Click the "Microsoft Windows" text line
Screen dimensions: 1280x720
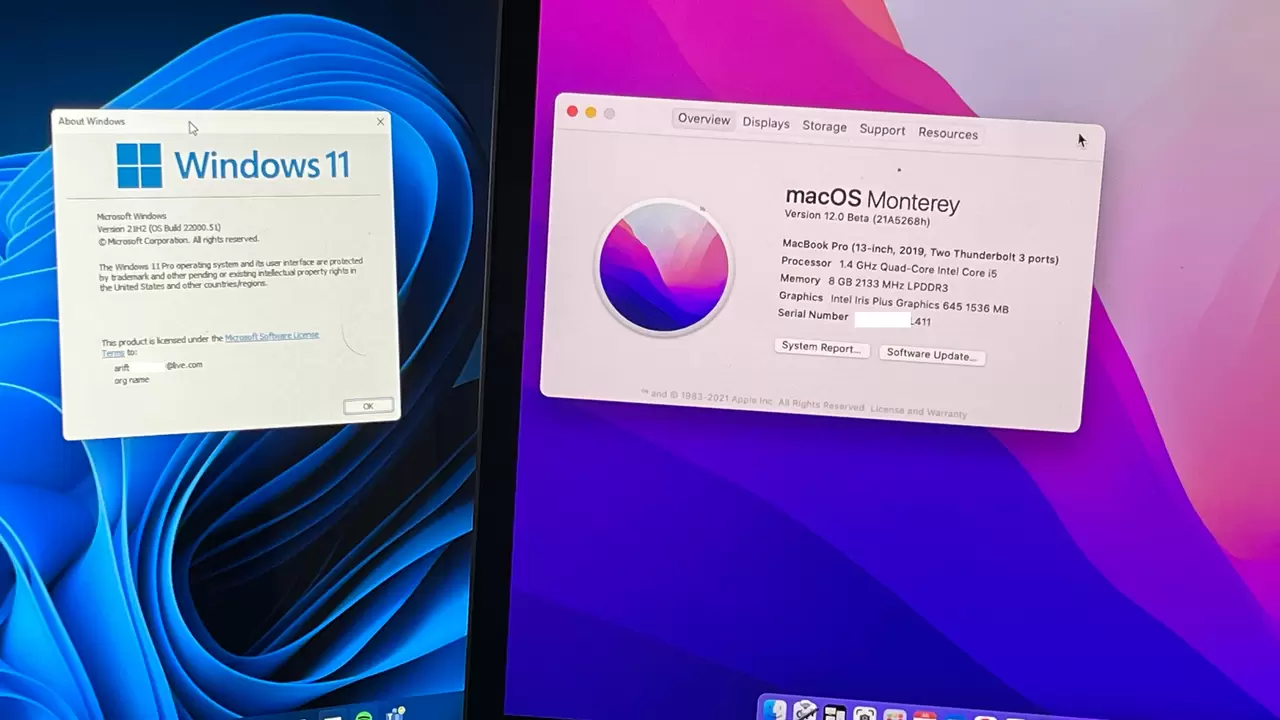pos(131,216)
